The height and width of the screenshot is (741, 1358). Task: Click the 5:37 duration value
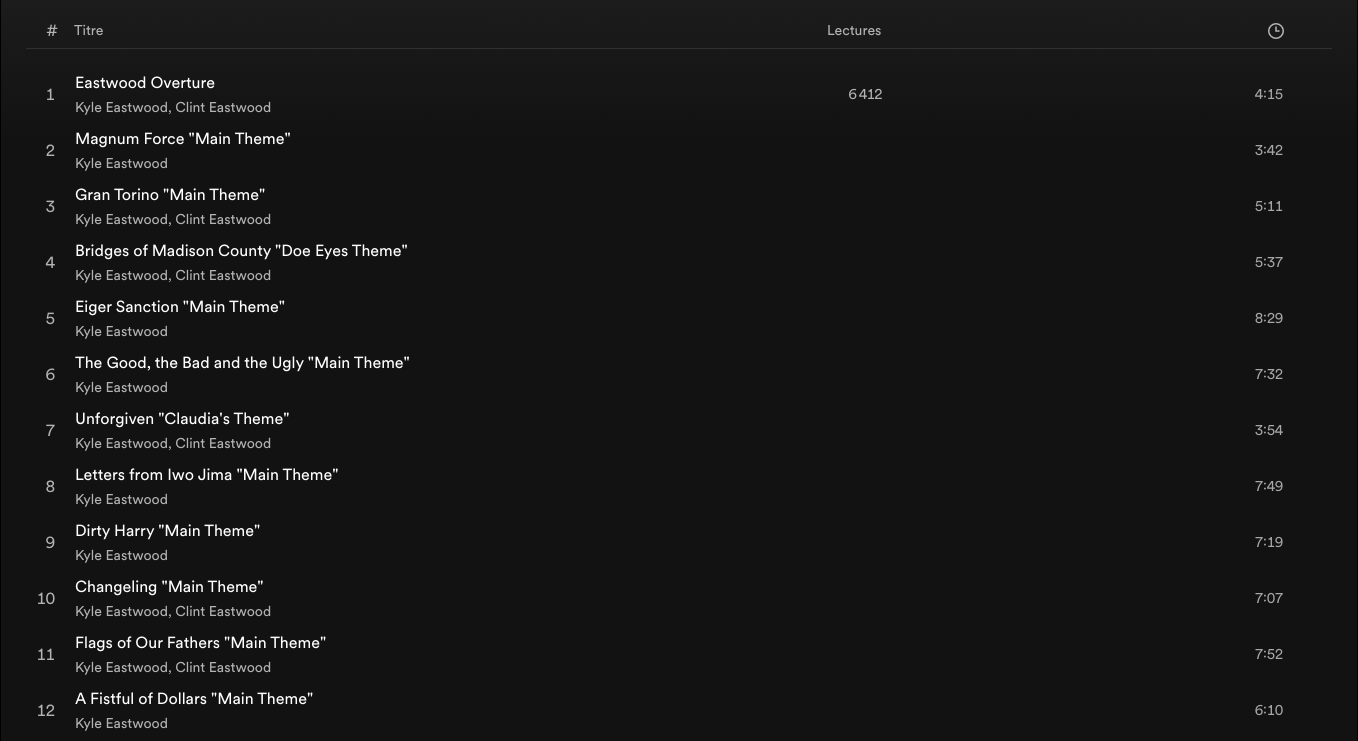point(1268,262)
